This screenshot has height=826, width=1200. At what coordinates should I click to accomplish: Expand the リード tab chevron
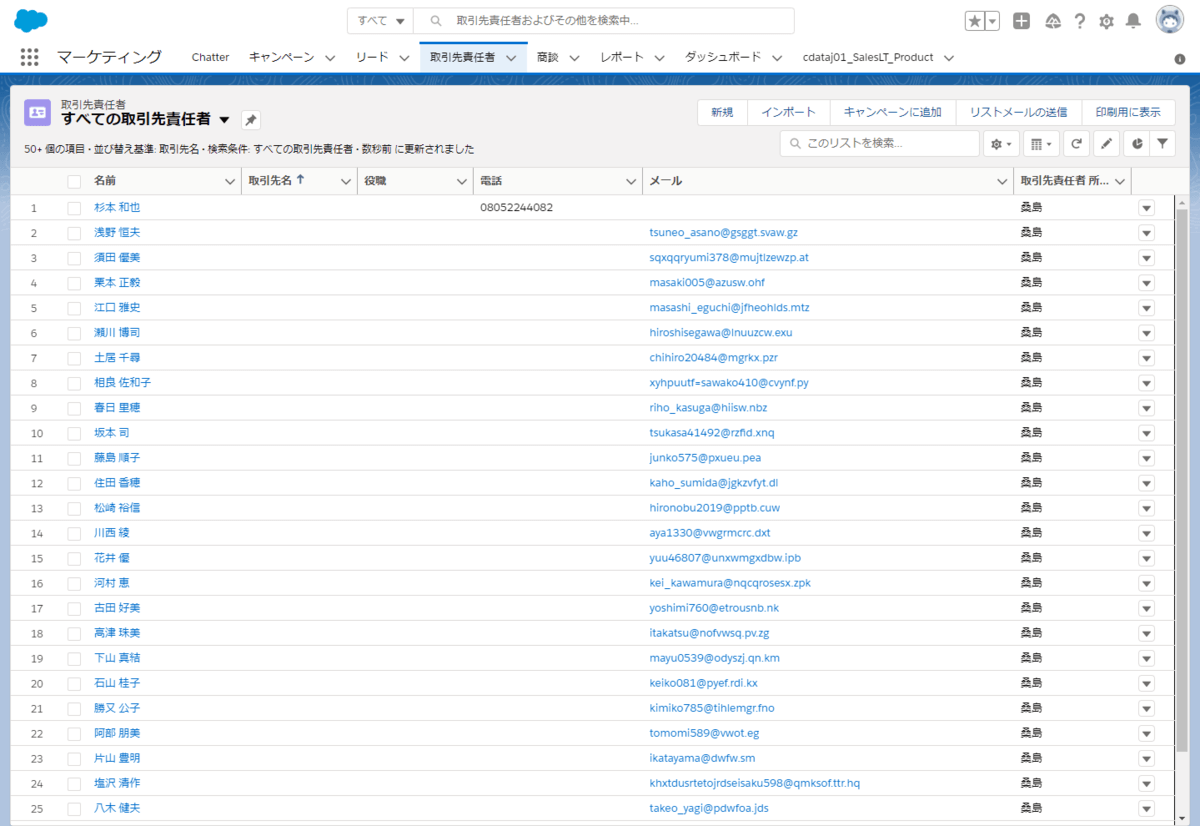[x=404, y=58]
